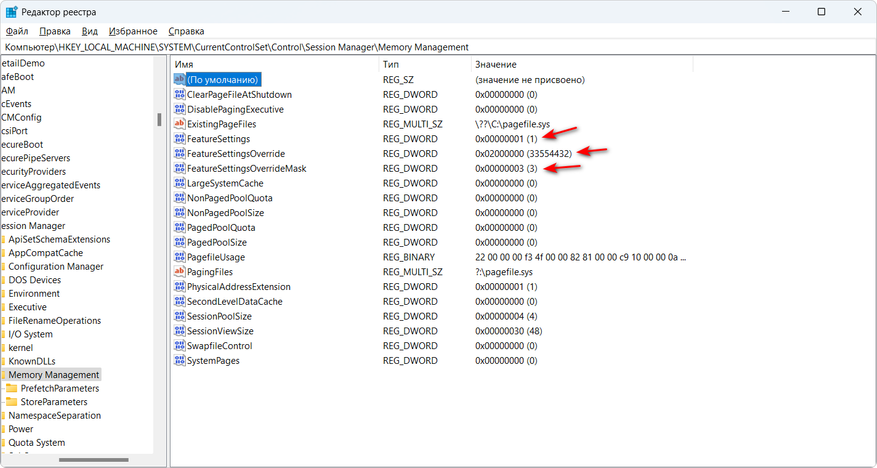
Task: Select the ApiSetSchemaExtensions tree key
Action: [59, 239]
